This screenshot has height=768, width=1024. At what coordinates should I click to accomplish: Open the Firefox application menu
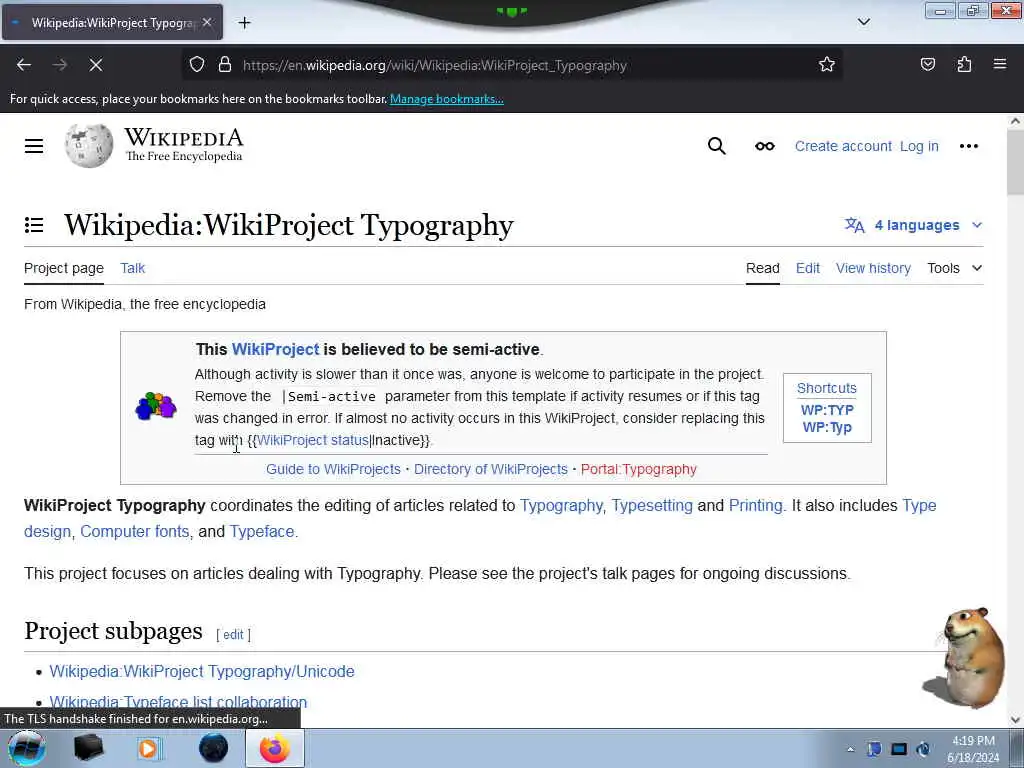coord(1000,64)
